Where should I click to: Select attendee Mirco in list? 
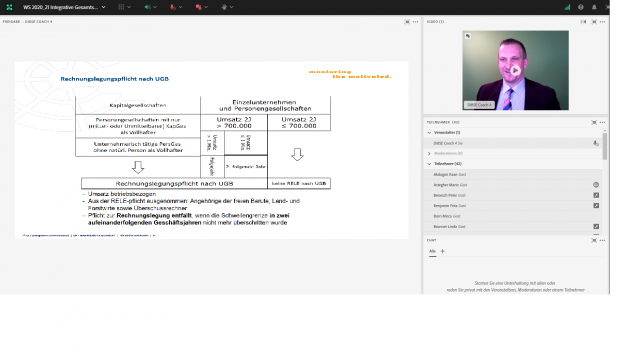[x=513, y=216]
